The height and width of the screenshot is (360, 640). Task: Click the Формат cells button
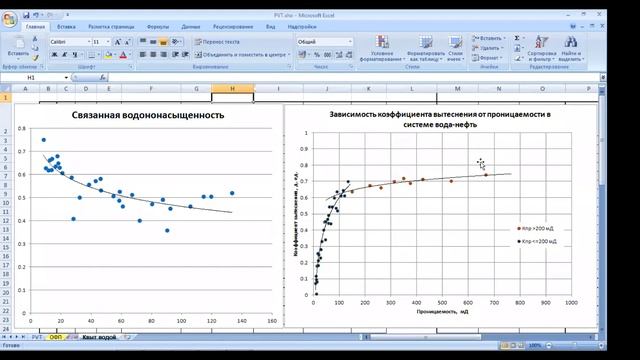(x=487, y=58)
